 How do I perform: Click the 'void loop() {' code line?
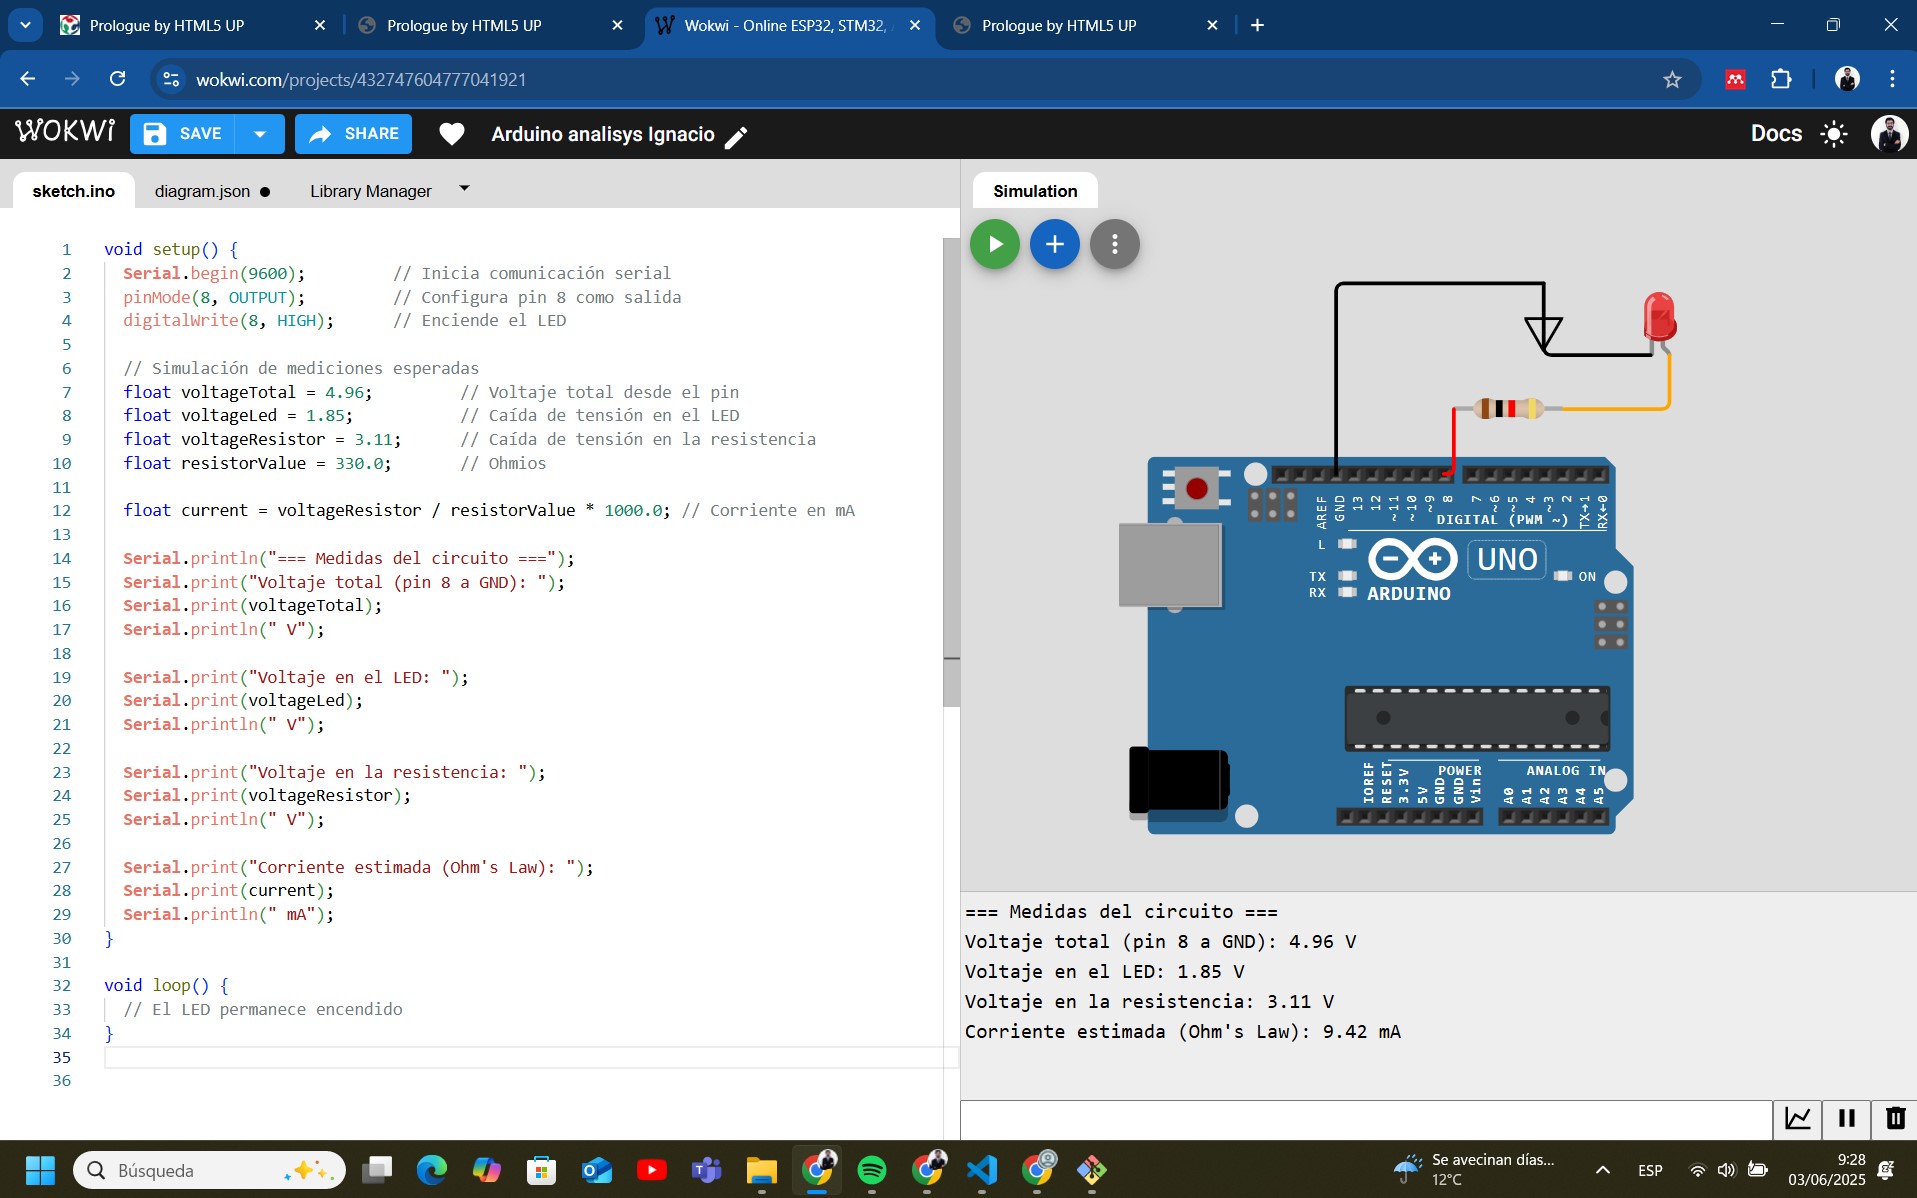pos(166,985)
